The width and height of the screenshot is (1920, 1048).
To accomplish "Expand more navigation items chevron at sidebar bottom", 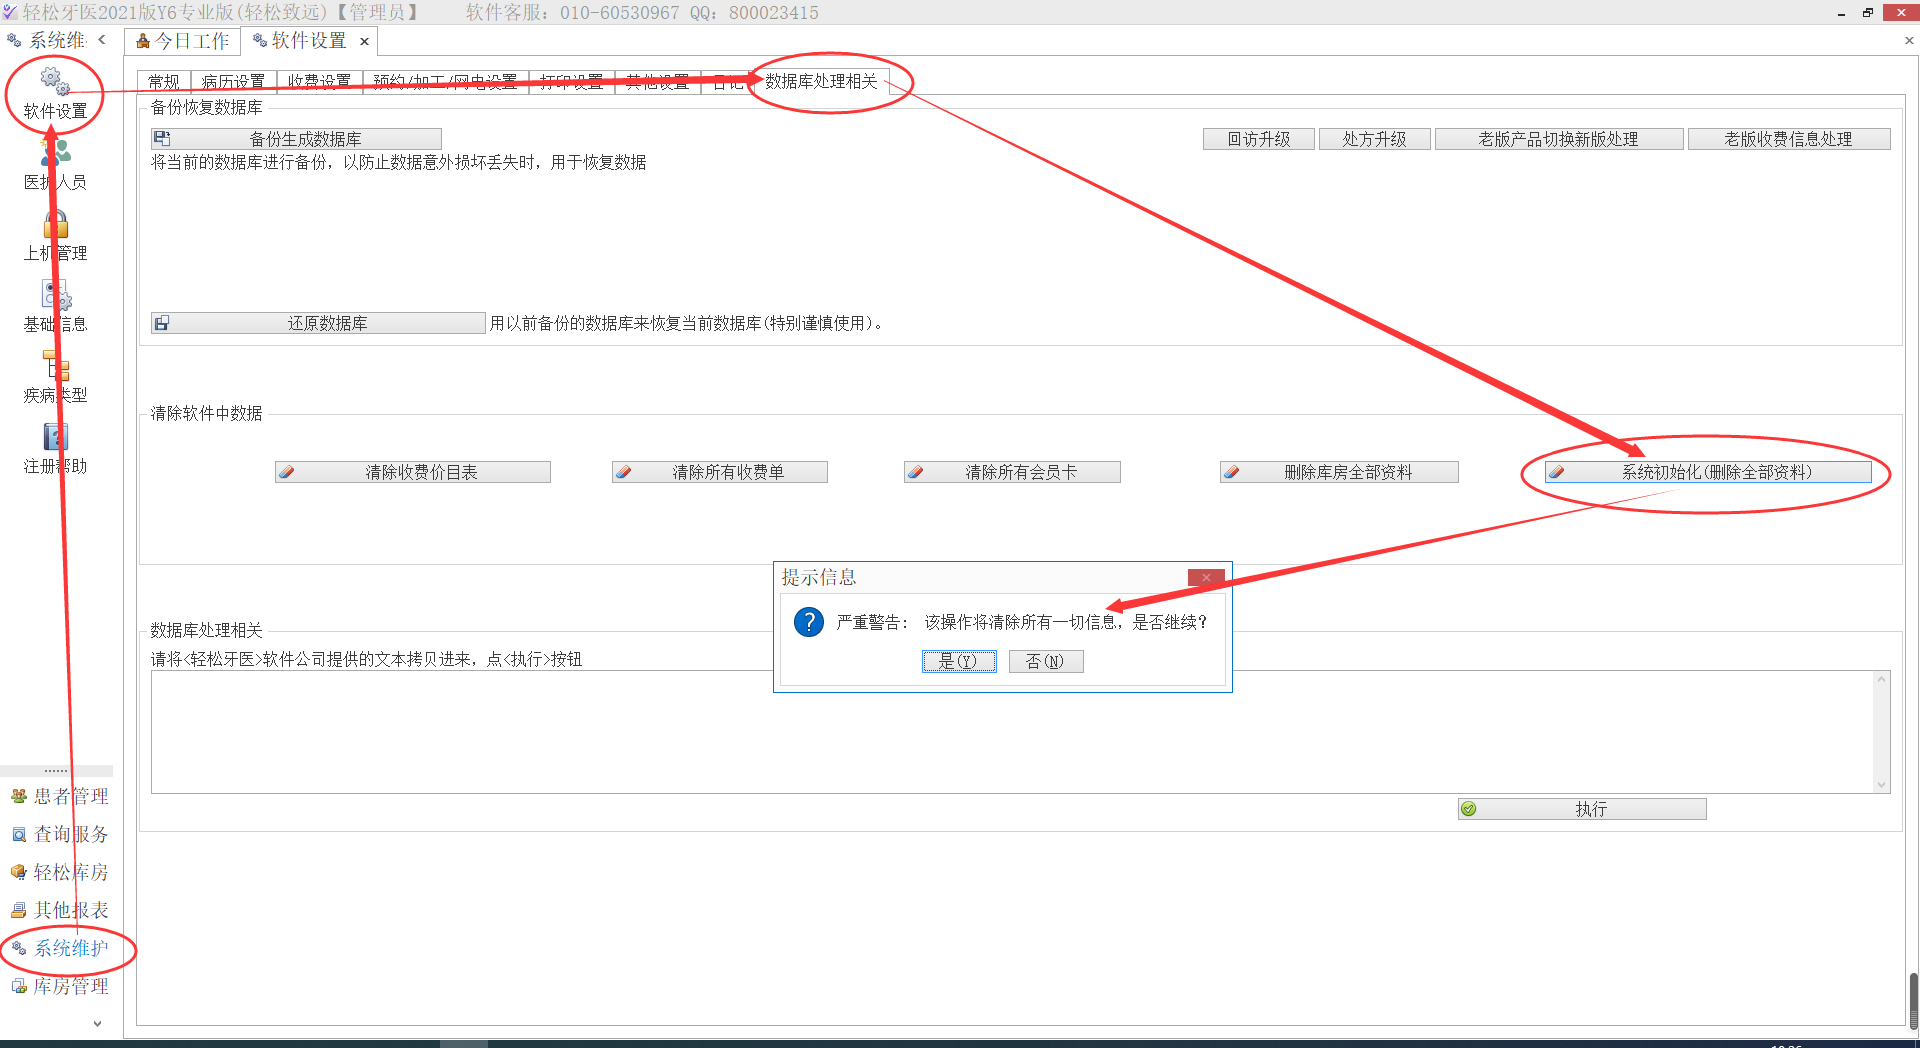I will [x=97, y=1023].
